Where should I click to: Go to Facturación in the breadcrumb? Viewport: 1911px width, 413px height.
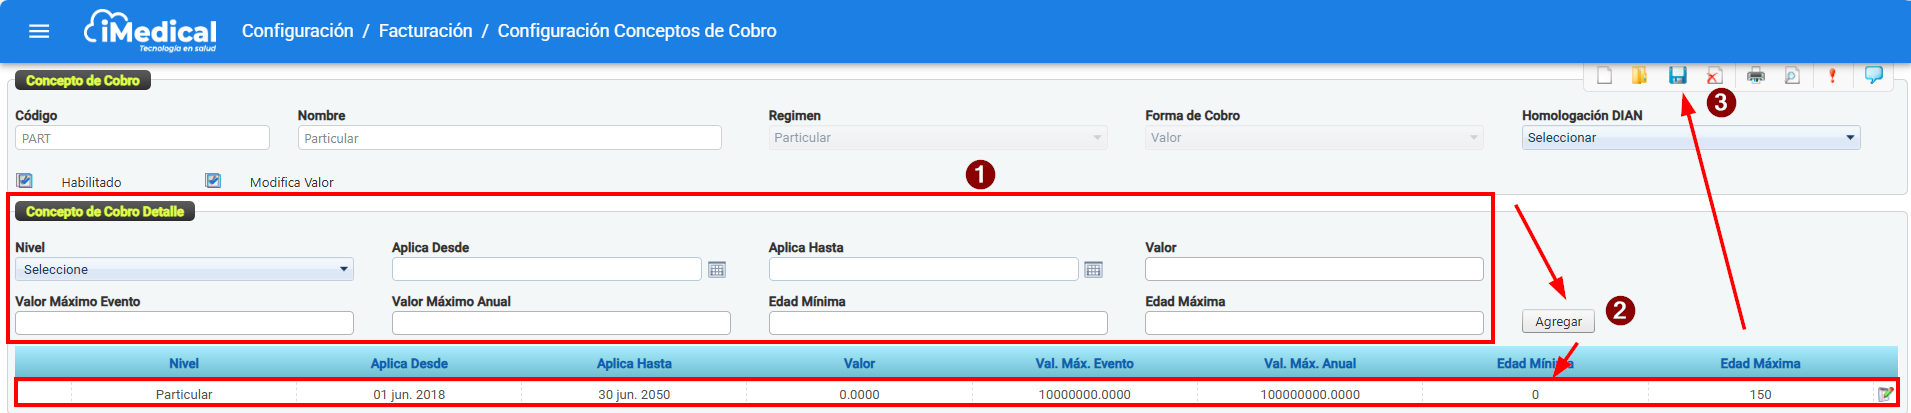[425, 31]
